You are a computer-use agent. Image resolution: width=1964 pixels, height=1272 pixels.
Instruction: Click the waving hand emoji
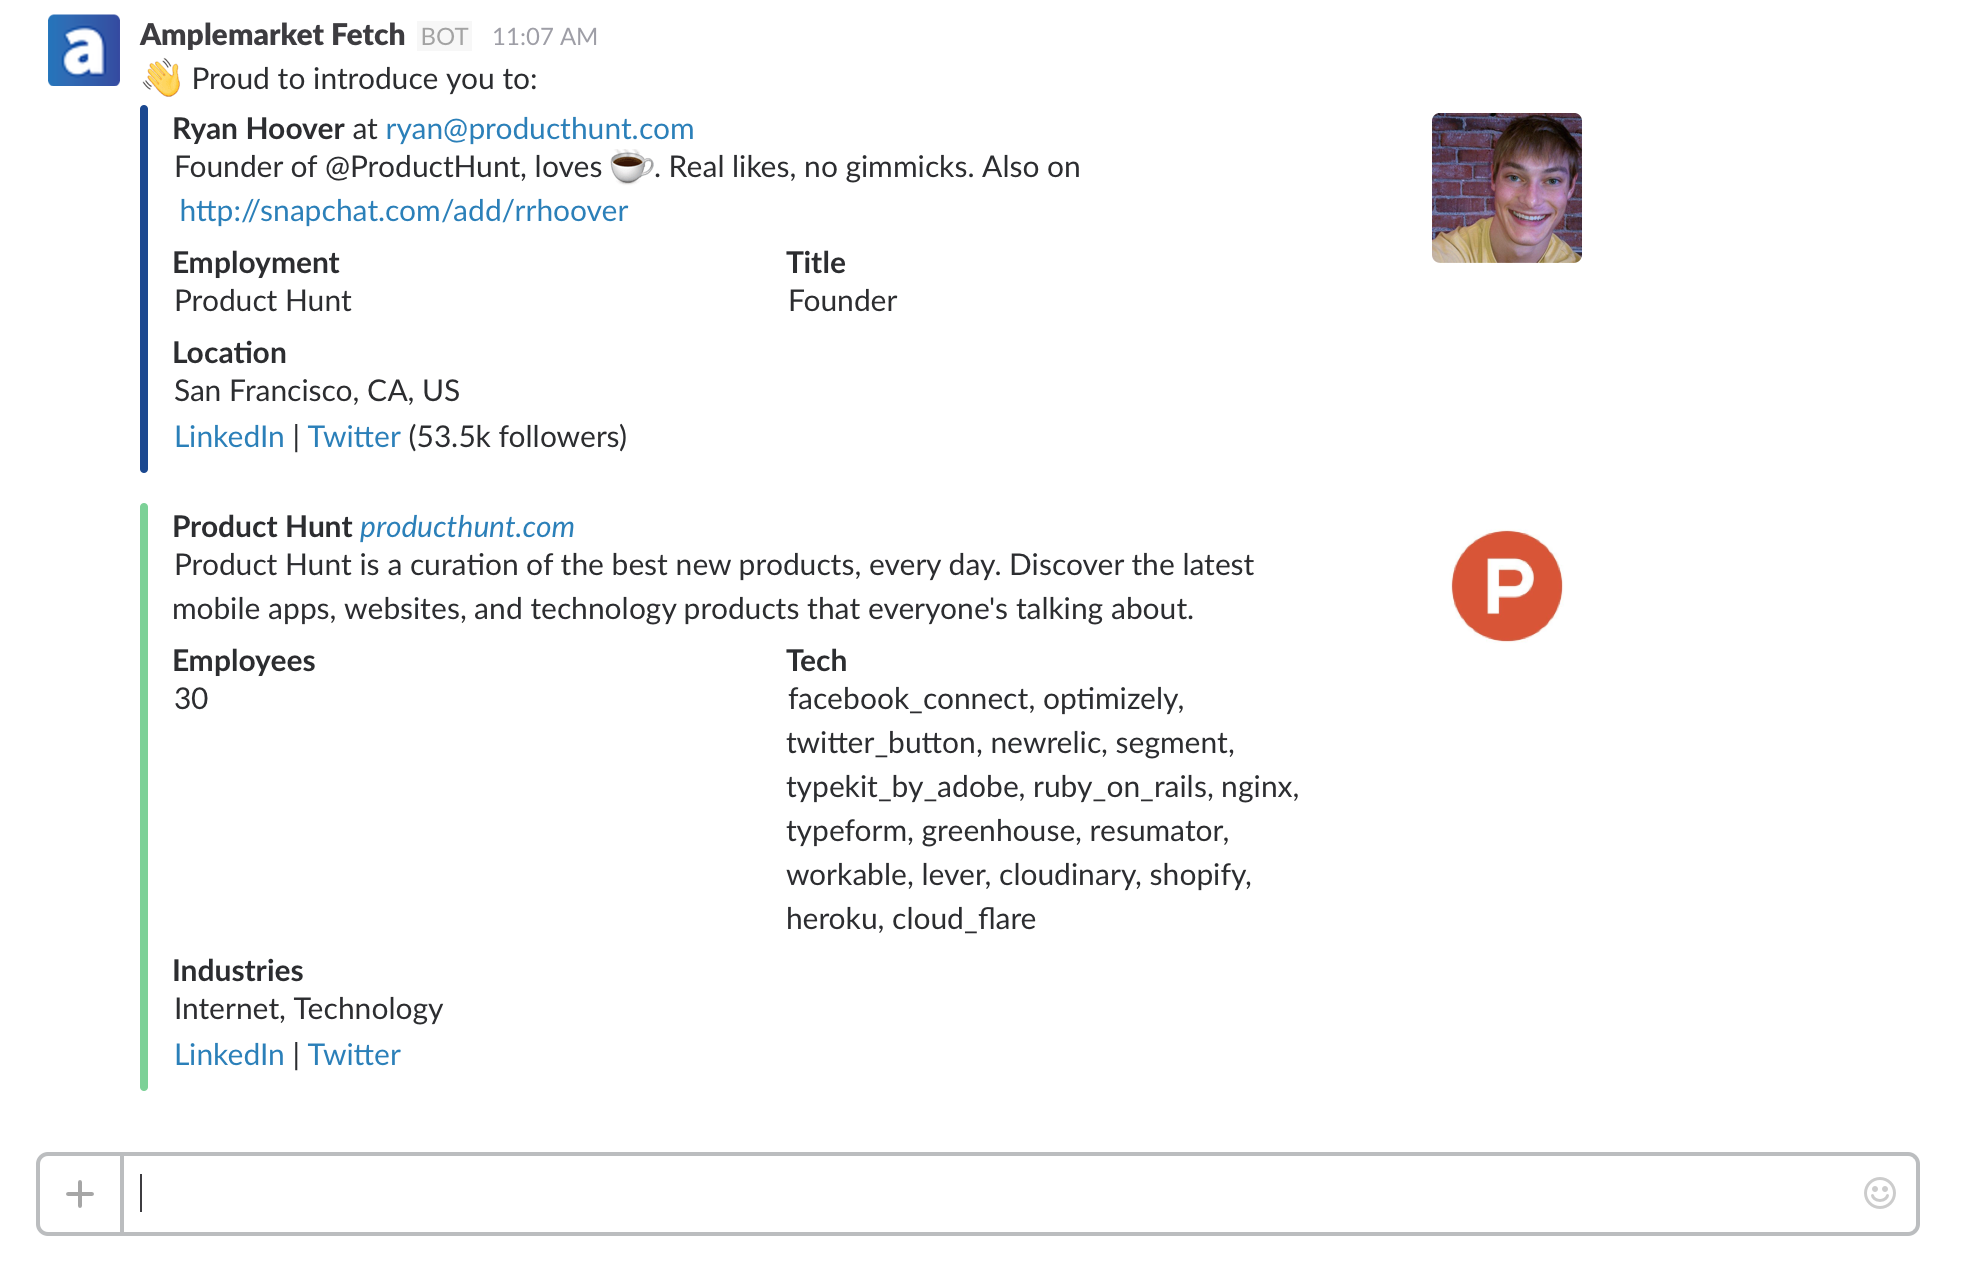(162, 78)
